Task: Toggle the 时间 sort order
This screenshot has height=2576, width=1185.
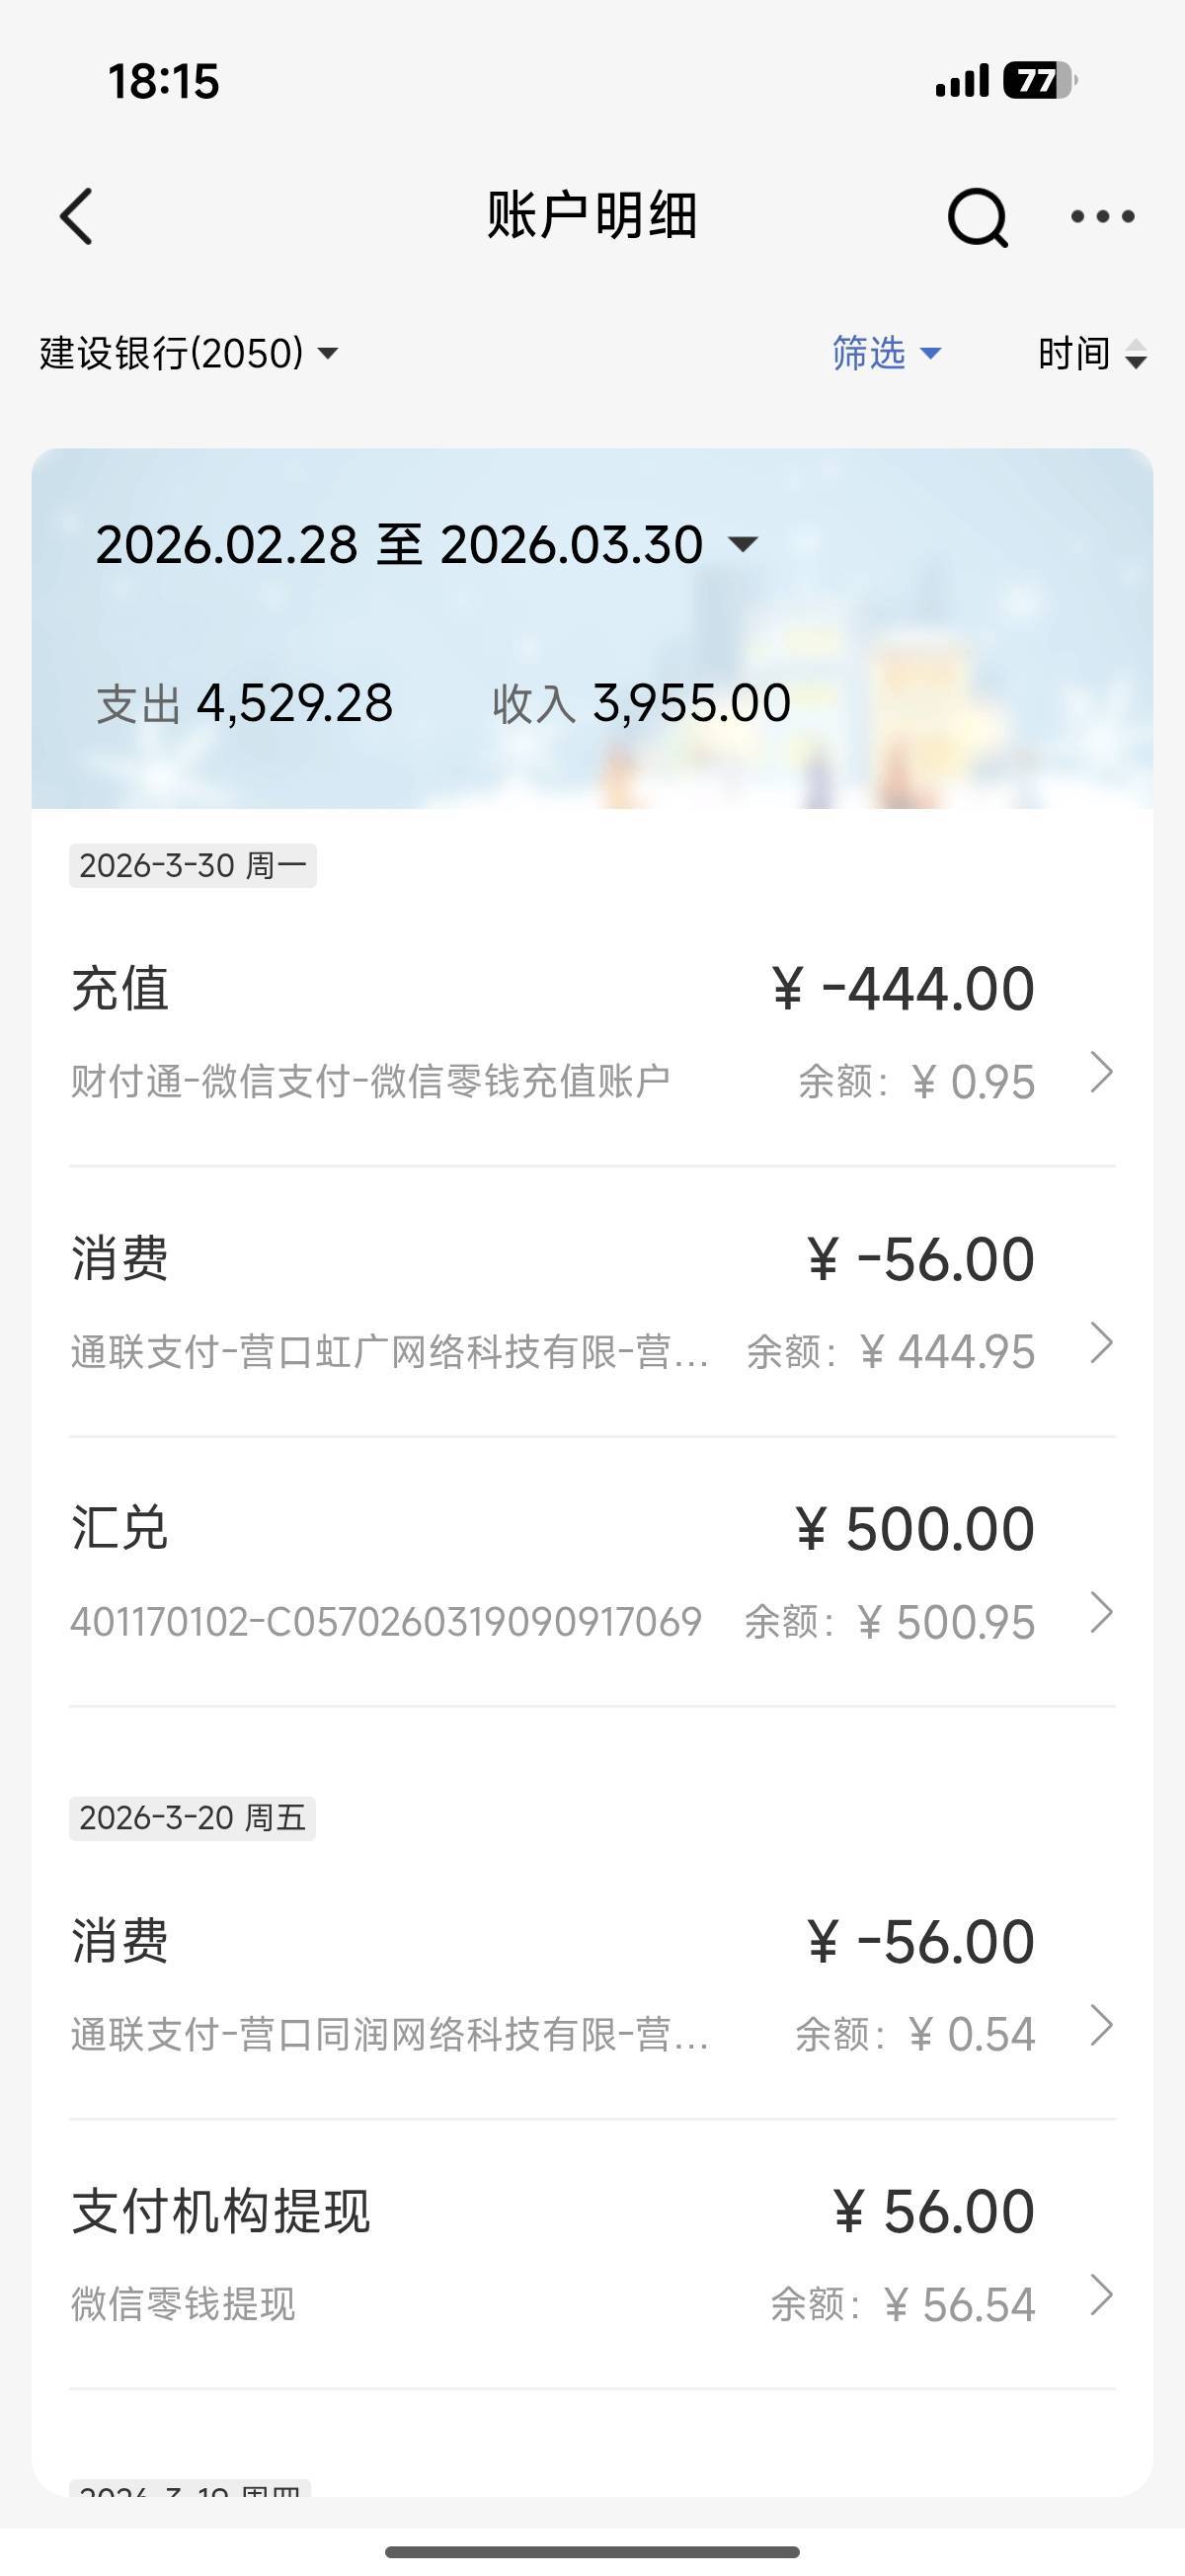Action: 1091,353
